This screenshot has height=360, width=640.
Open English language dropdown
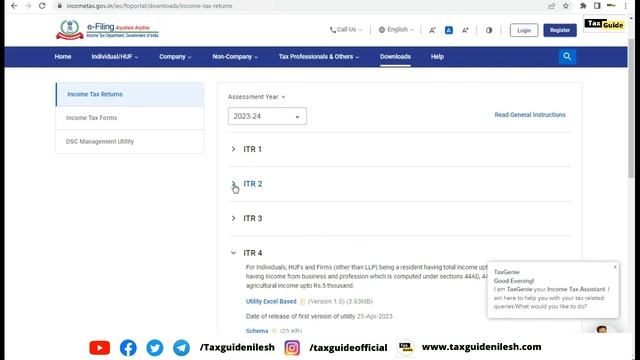396,30
